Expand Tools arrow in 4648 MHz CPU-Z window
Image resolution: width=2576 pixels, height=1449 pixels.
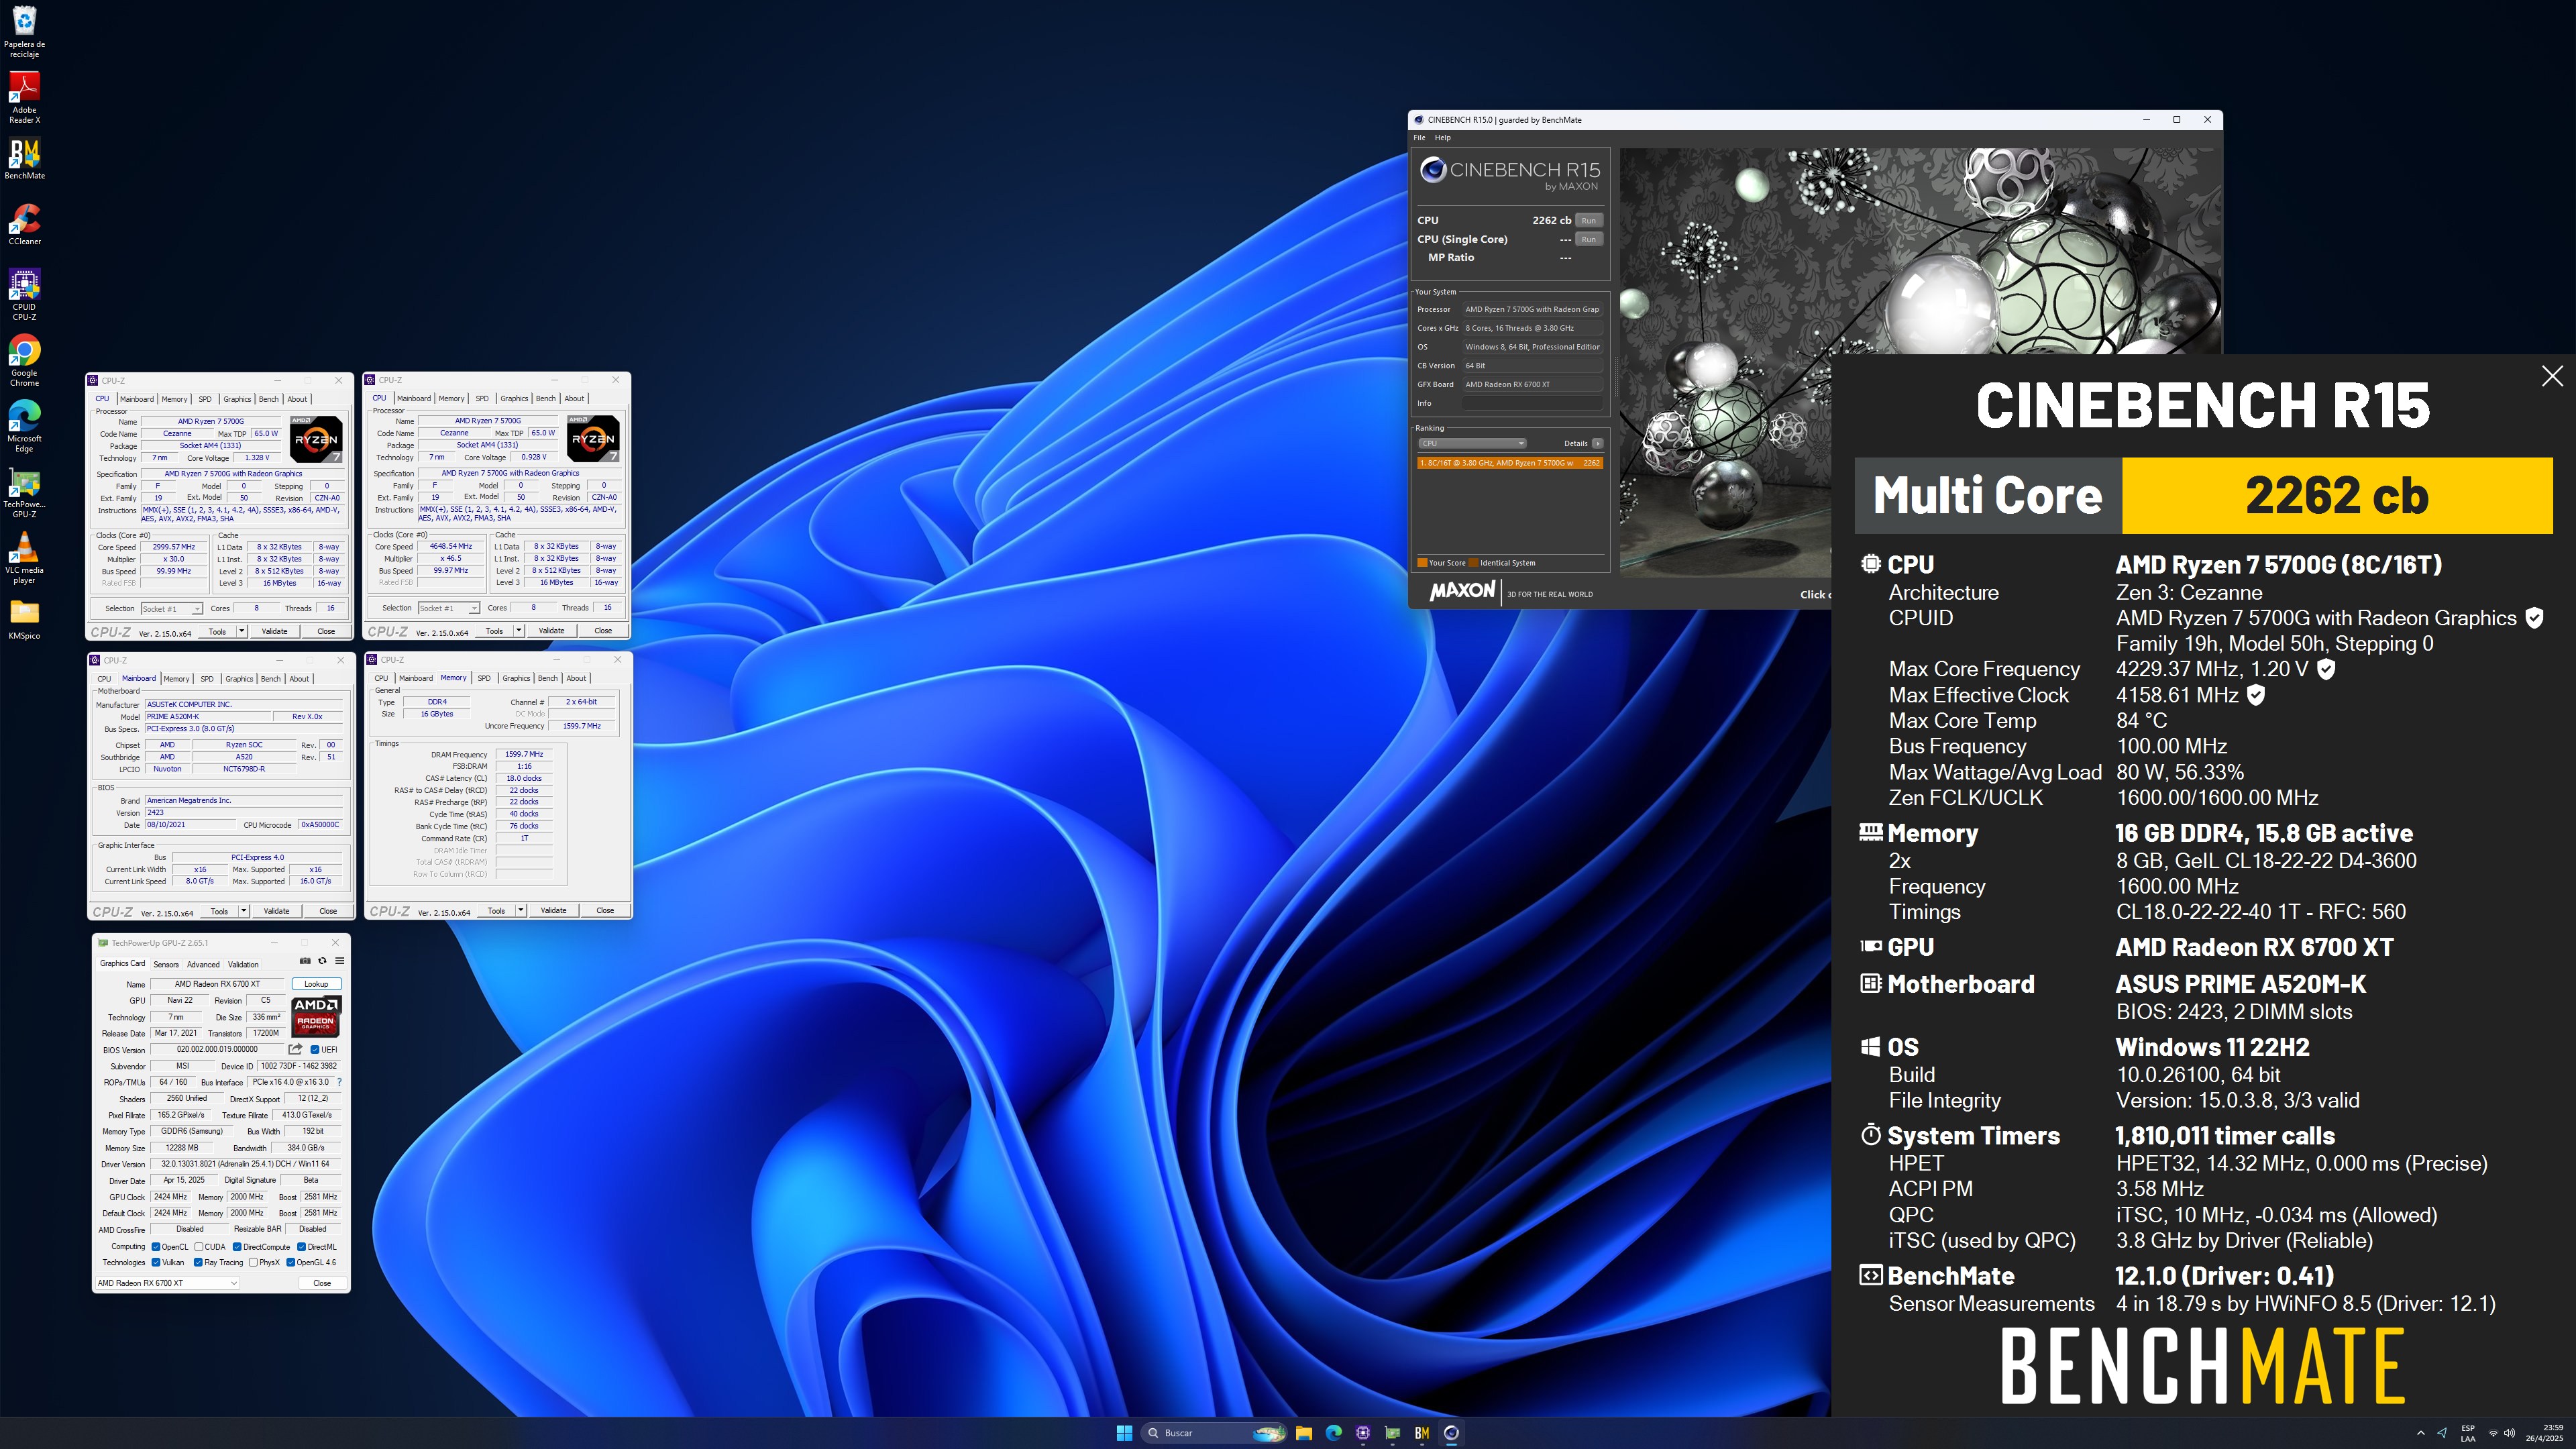518,631
